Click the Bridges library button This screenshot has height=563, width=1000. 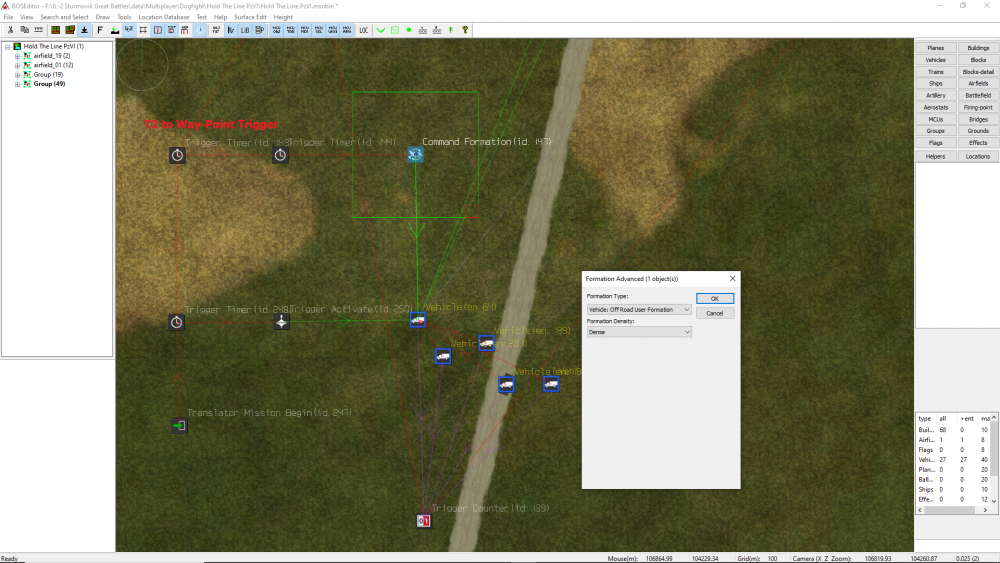tap(978, 119)
